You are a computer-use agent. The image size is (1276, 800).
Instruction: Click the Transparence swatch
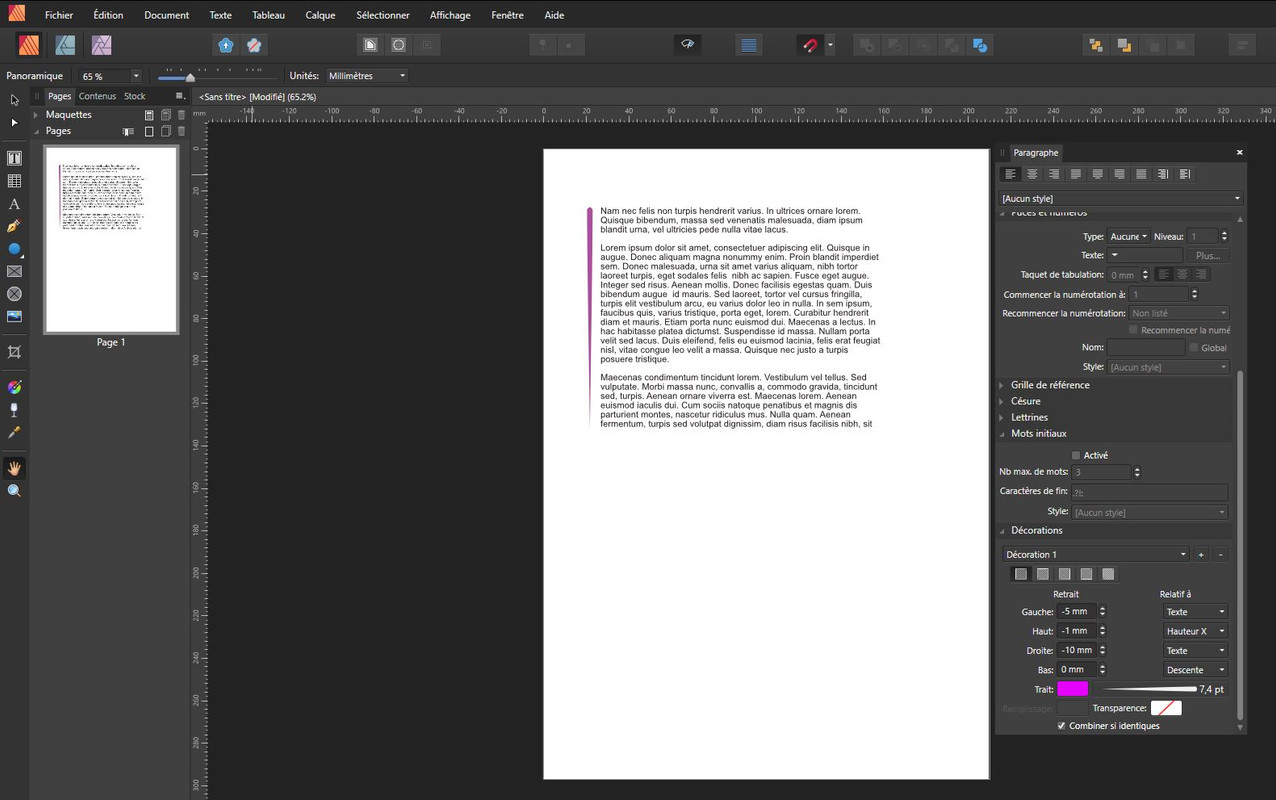click(1166, 708)
